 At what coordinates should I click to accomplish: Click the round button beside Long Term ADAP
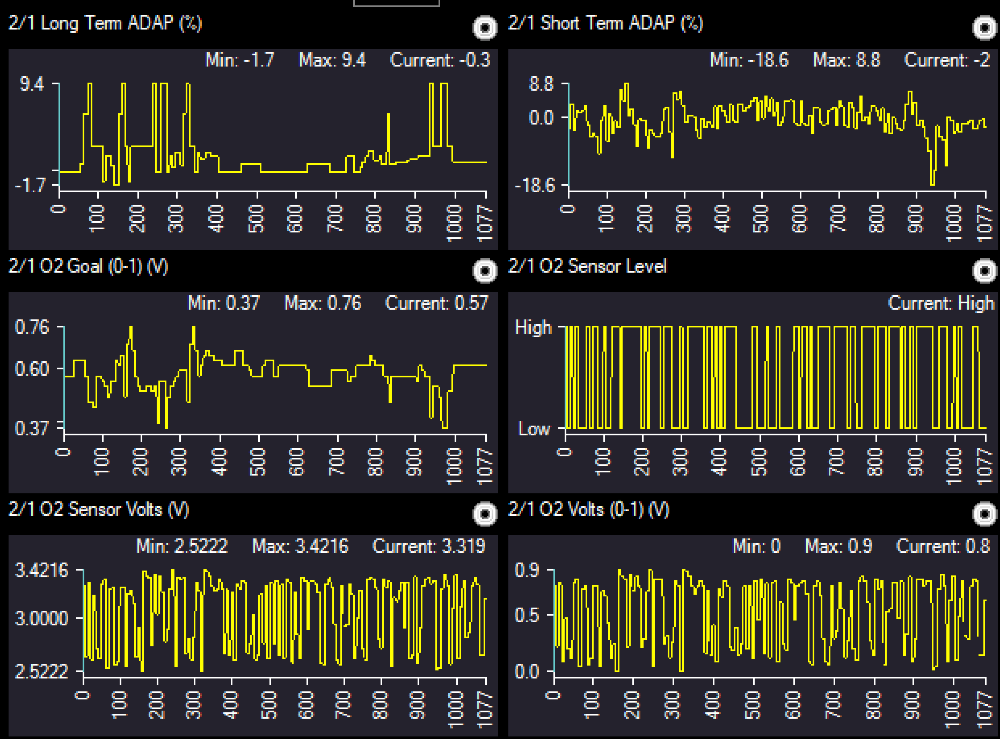(x=484, y=27)
